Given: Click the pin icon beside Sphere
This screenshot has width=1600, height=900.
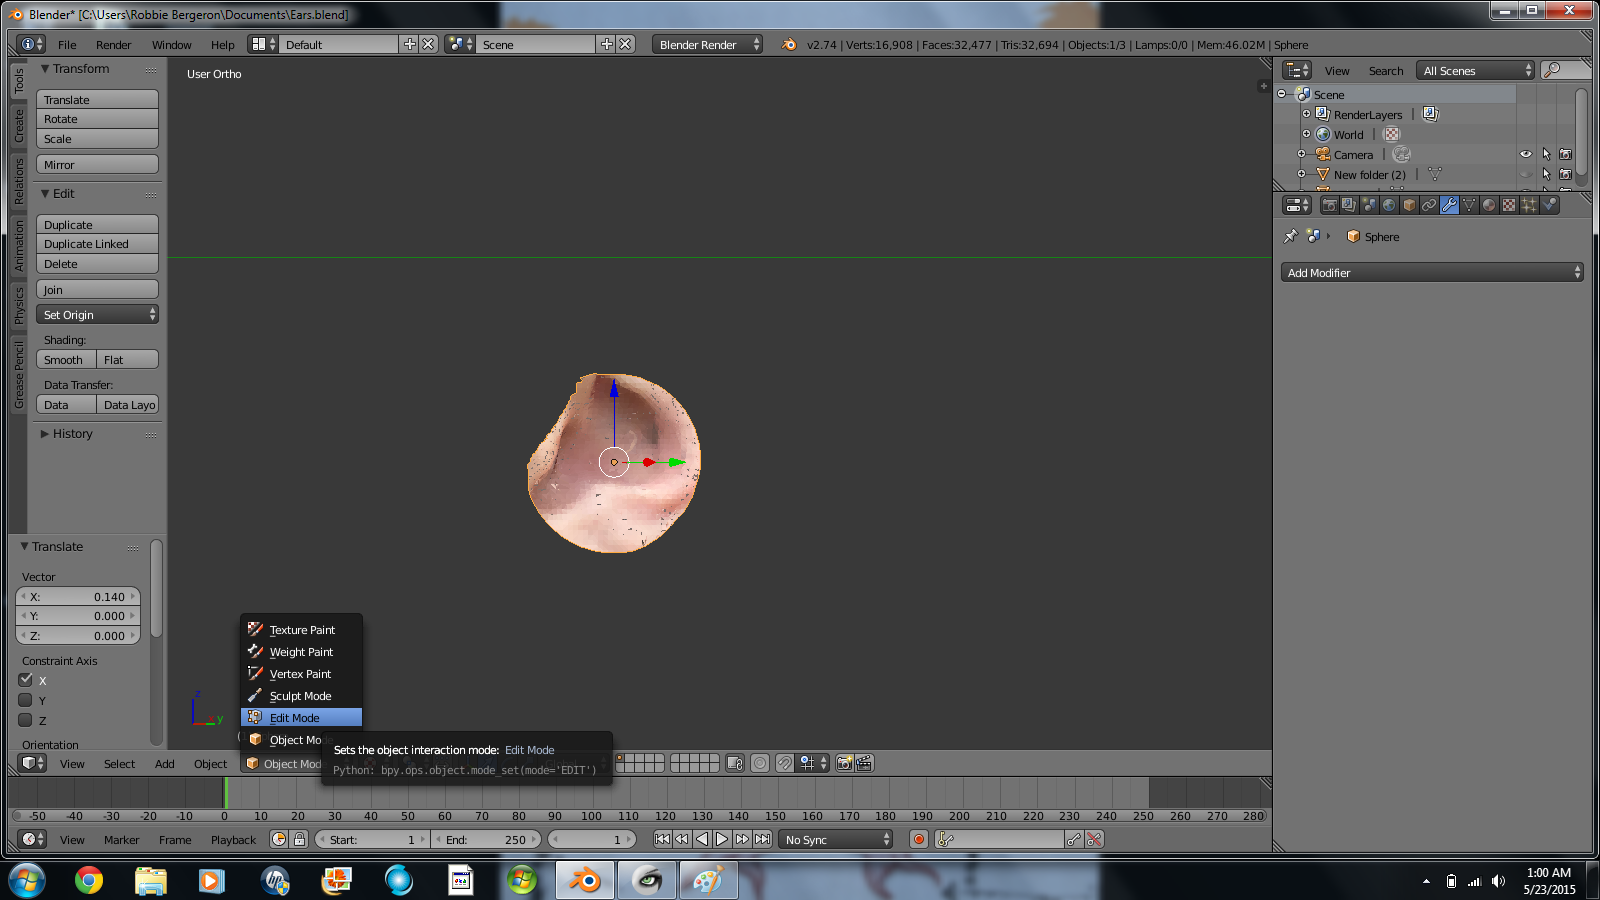Looking at the screenshot, I should (x=1290, y=237).
